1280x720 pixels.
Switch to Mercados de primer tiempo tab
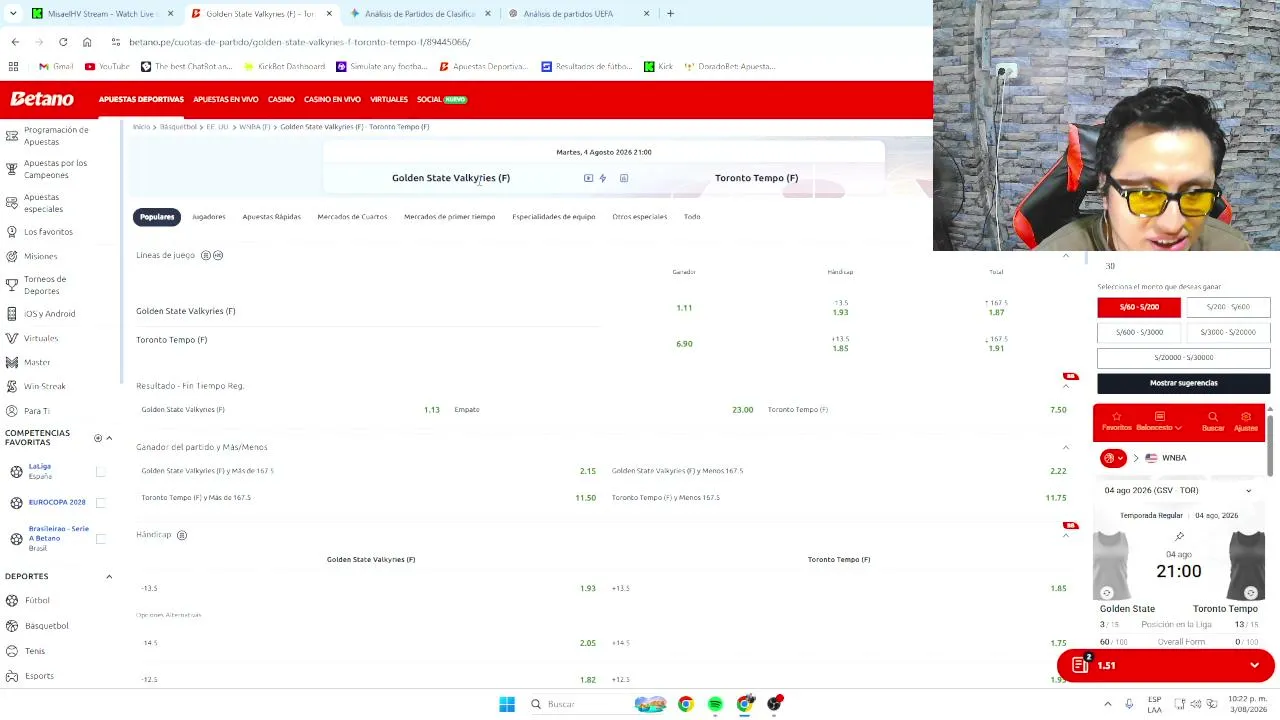pos(450,216)
